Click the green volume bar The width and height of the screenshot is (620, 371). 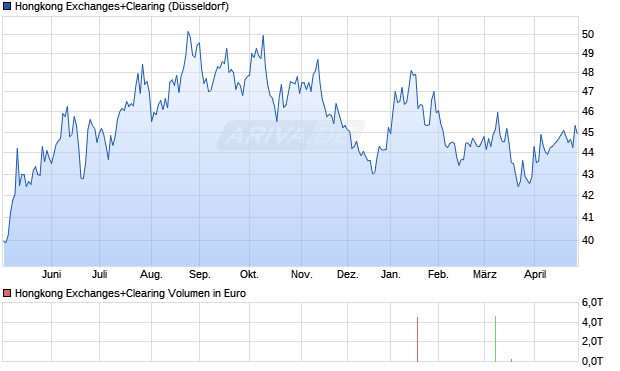tap(495, 339)
